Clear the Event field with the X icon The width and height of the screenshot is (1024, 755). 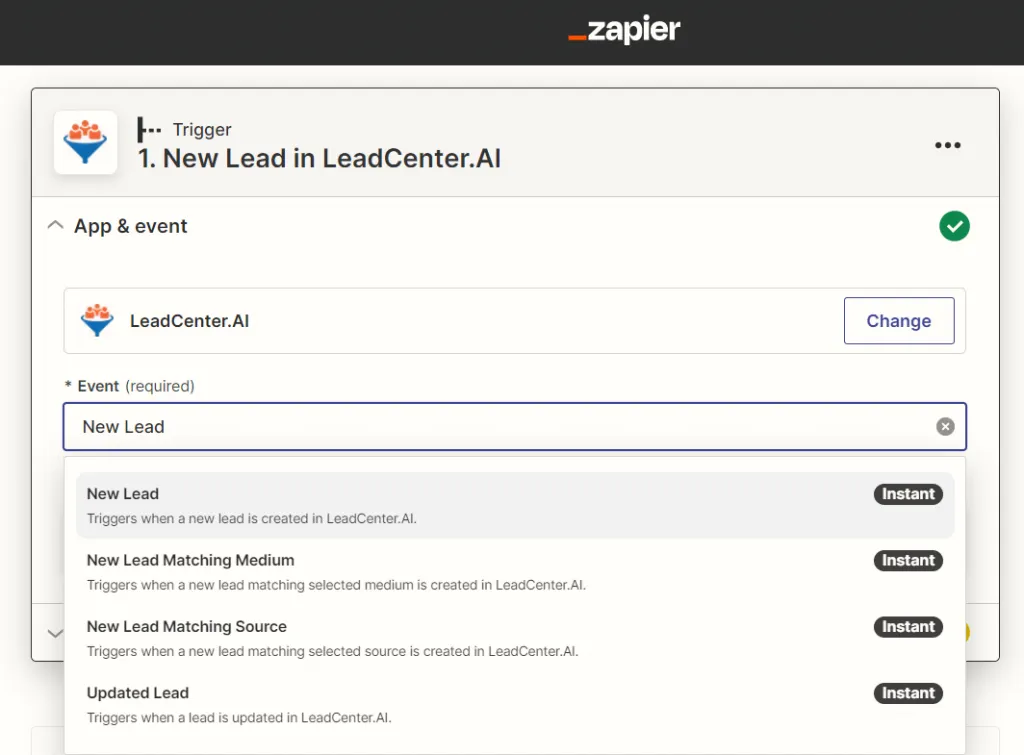point(945,426)
